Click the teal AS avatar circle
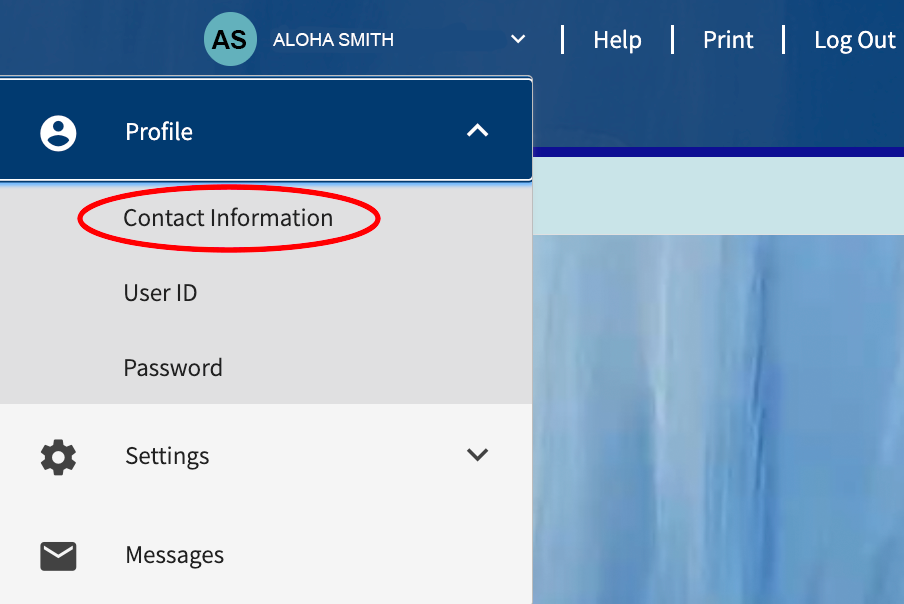This screenshot has height=604, width=904. (230, 39)
